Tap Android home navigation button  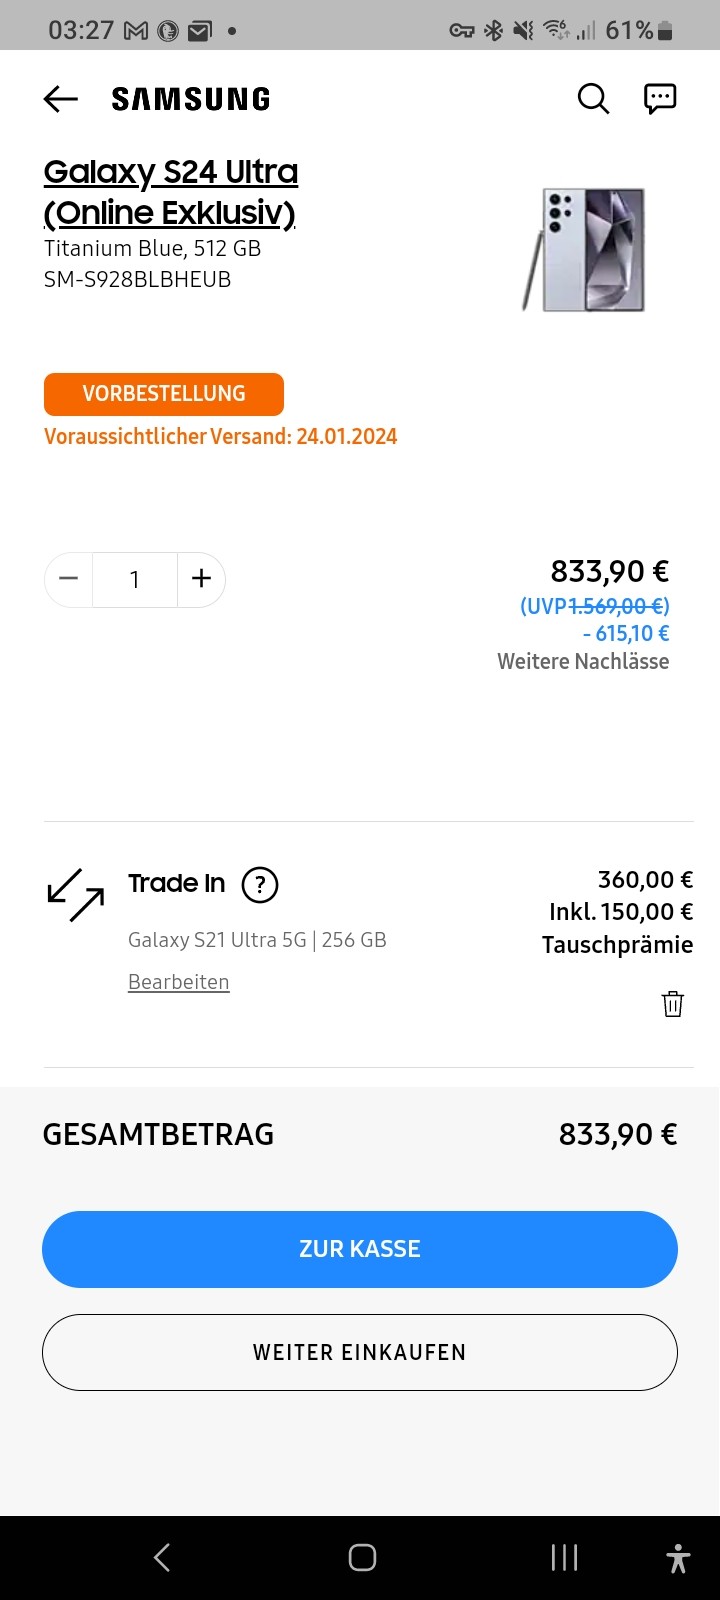click(362, 1557)
